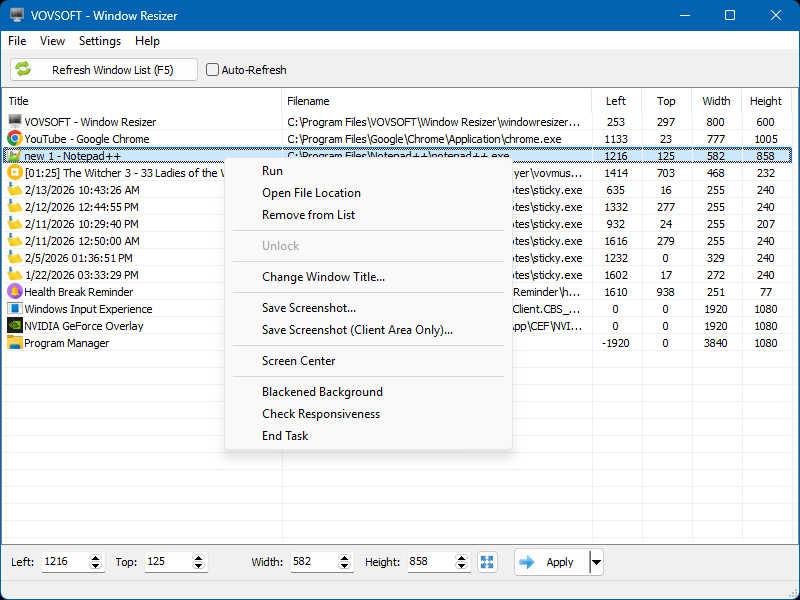This screenshot has height=600, width=800.
Task: Click the Health Break Reminder app icon
Action: pos(15,292)
